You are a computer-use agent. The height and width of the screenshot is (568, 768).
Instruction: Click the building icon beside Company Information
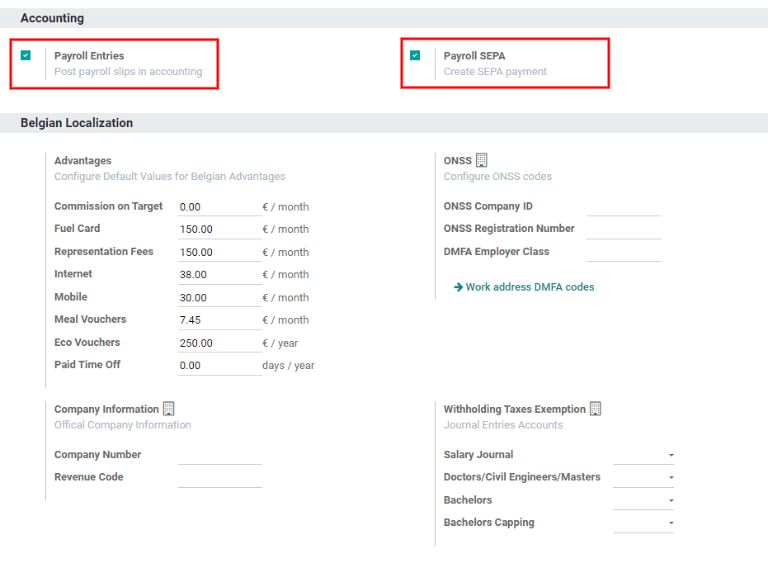click(x=169, y=409)
